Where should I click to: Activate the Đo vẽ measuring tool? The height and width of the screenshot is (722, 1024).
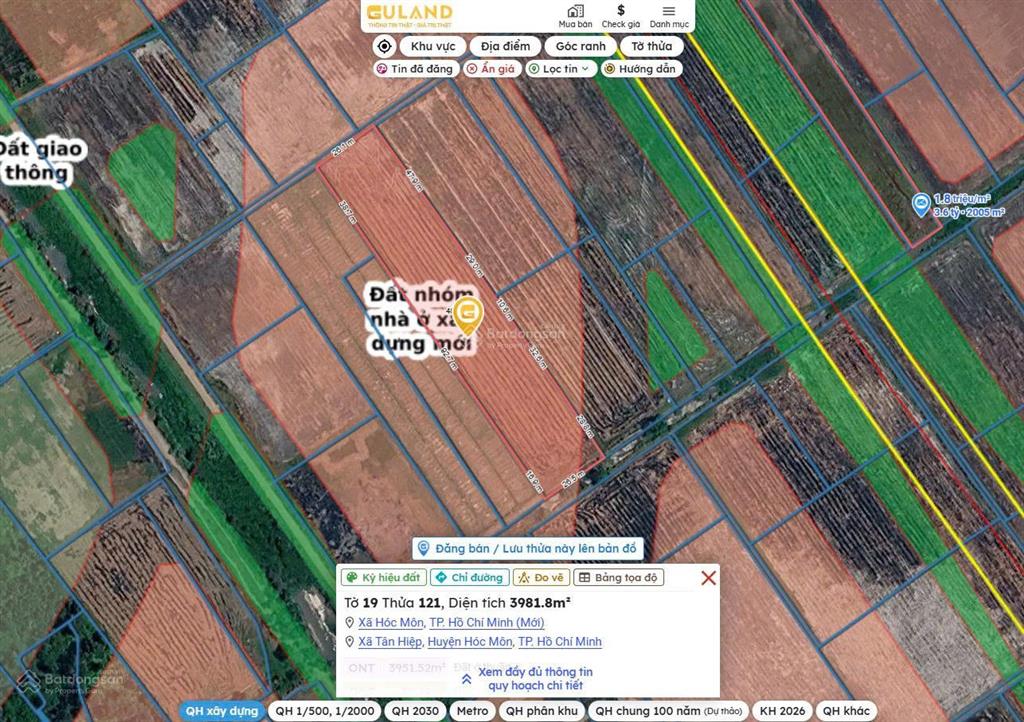pyautogui.click(x=541, y=577)
